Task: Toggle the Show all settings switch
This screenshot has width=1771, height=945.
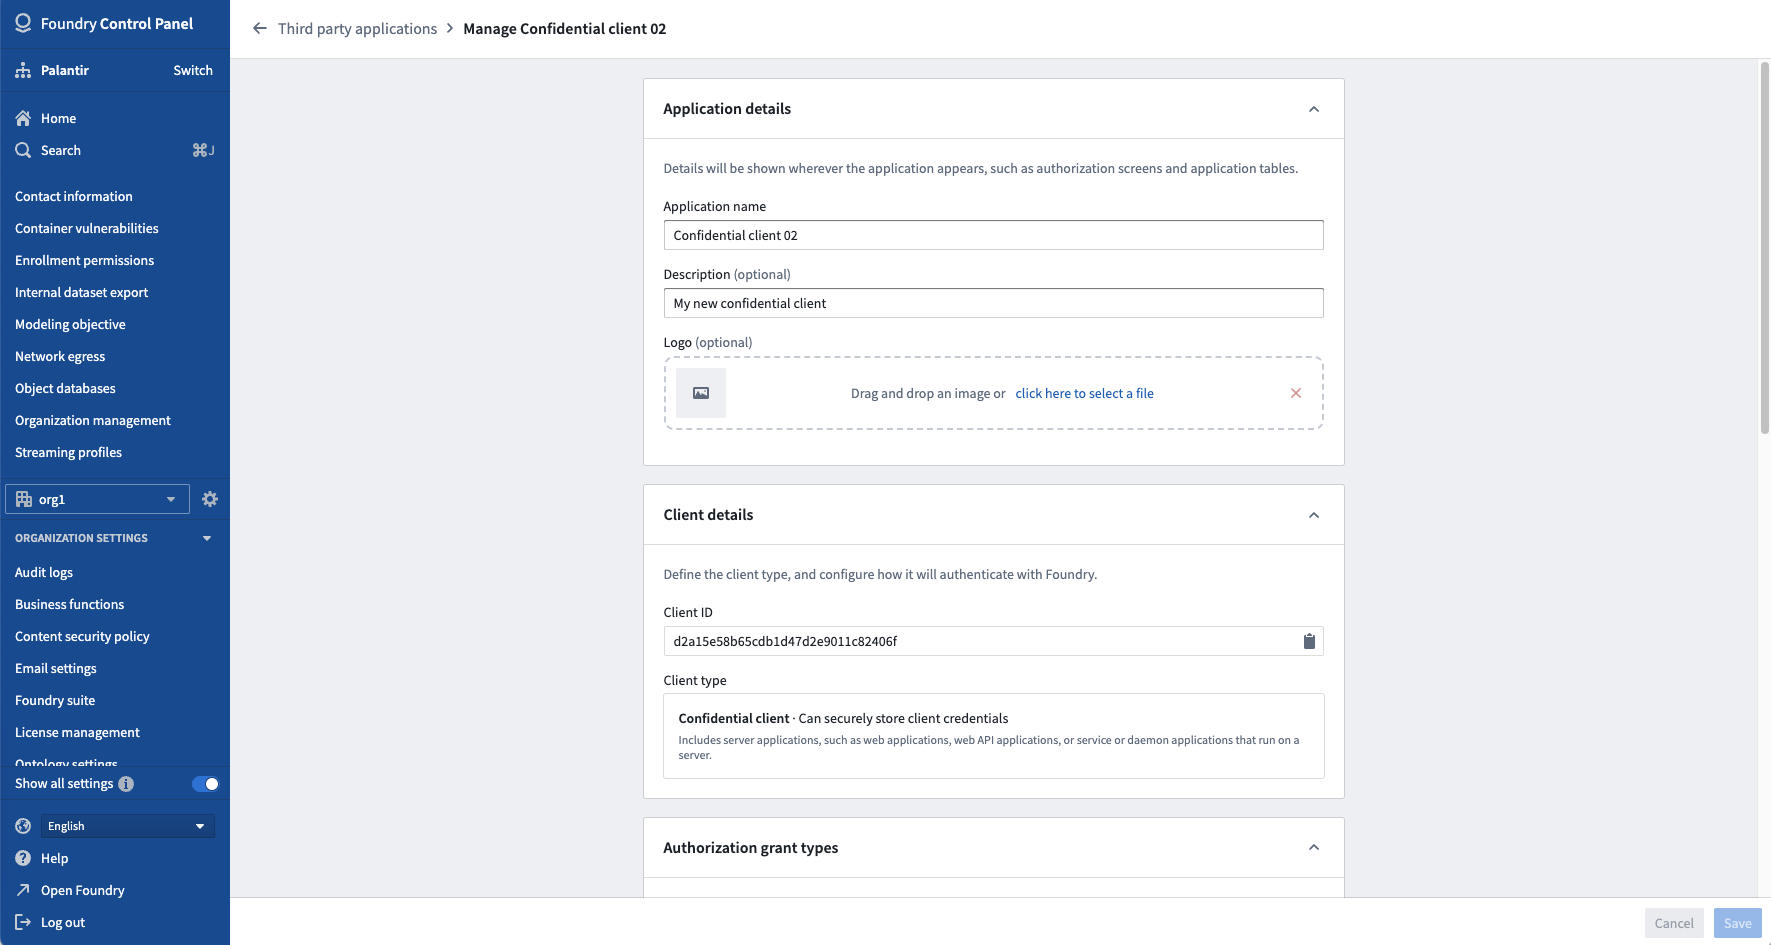Action: 205,784
